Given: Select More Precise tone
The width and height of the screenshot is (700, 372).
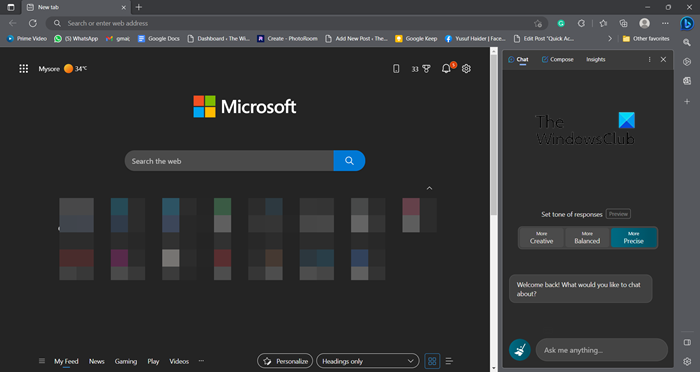Looking at the screenshot, I should (633, 238).
